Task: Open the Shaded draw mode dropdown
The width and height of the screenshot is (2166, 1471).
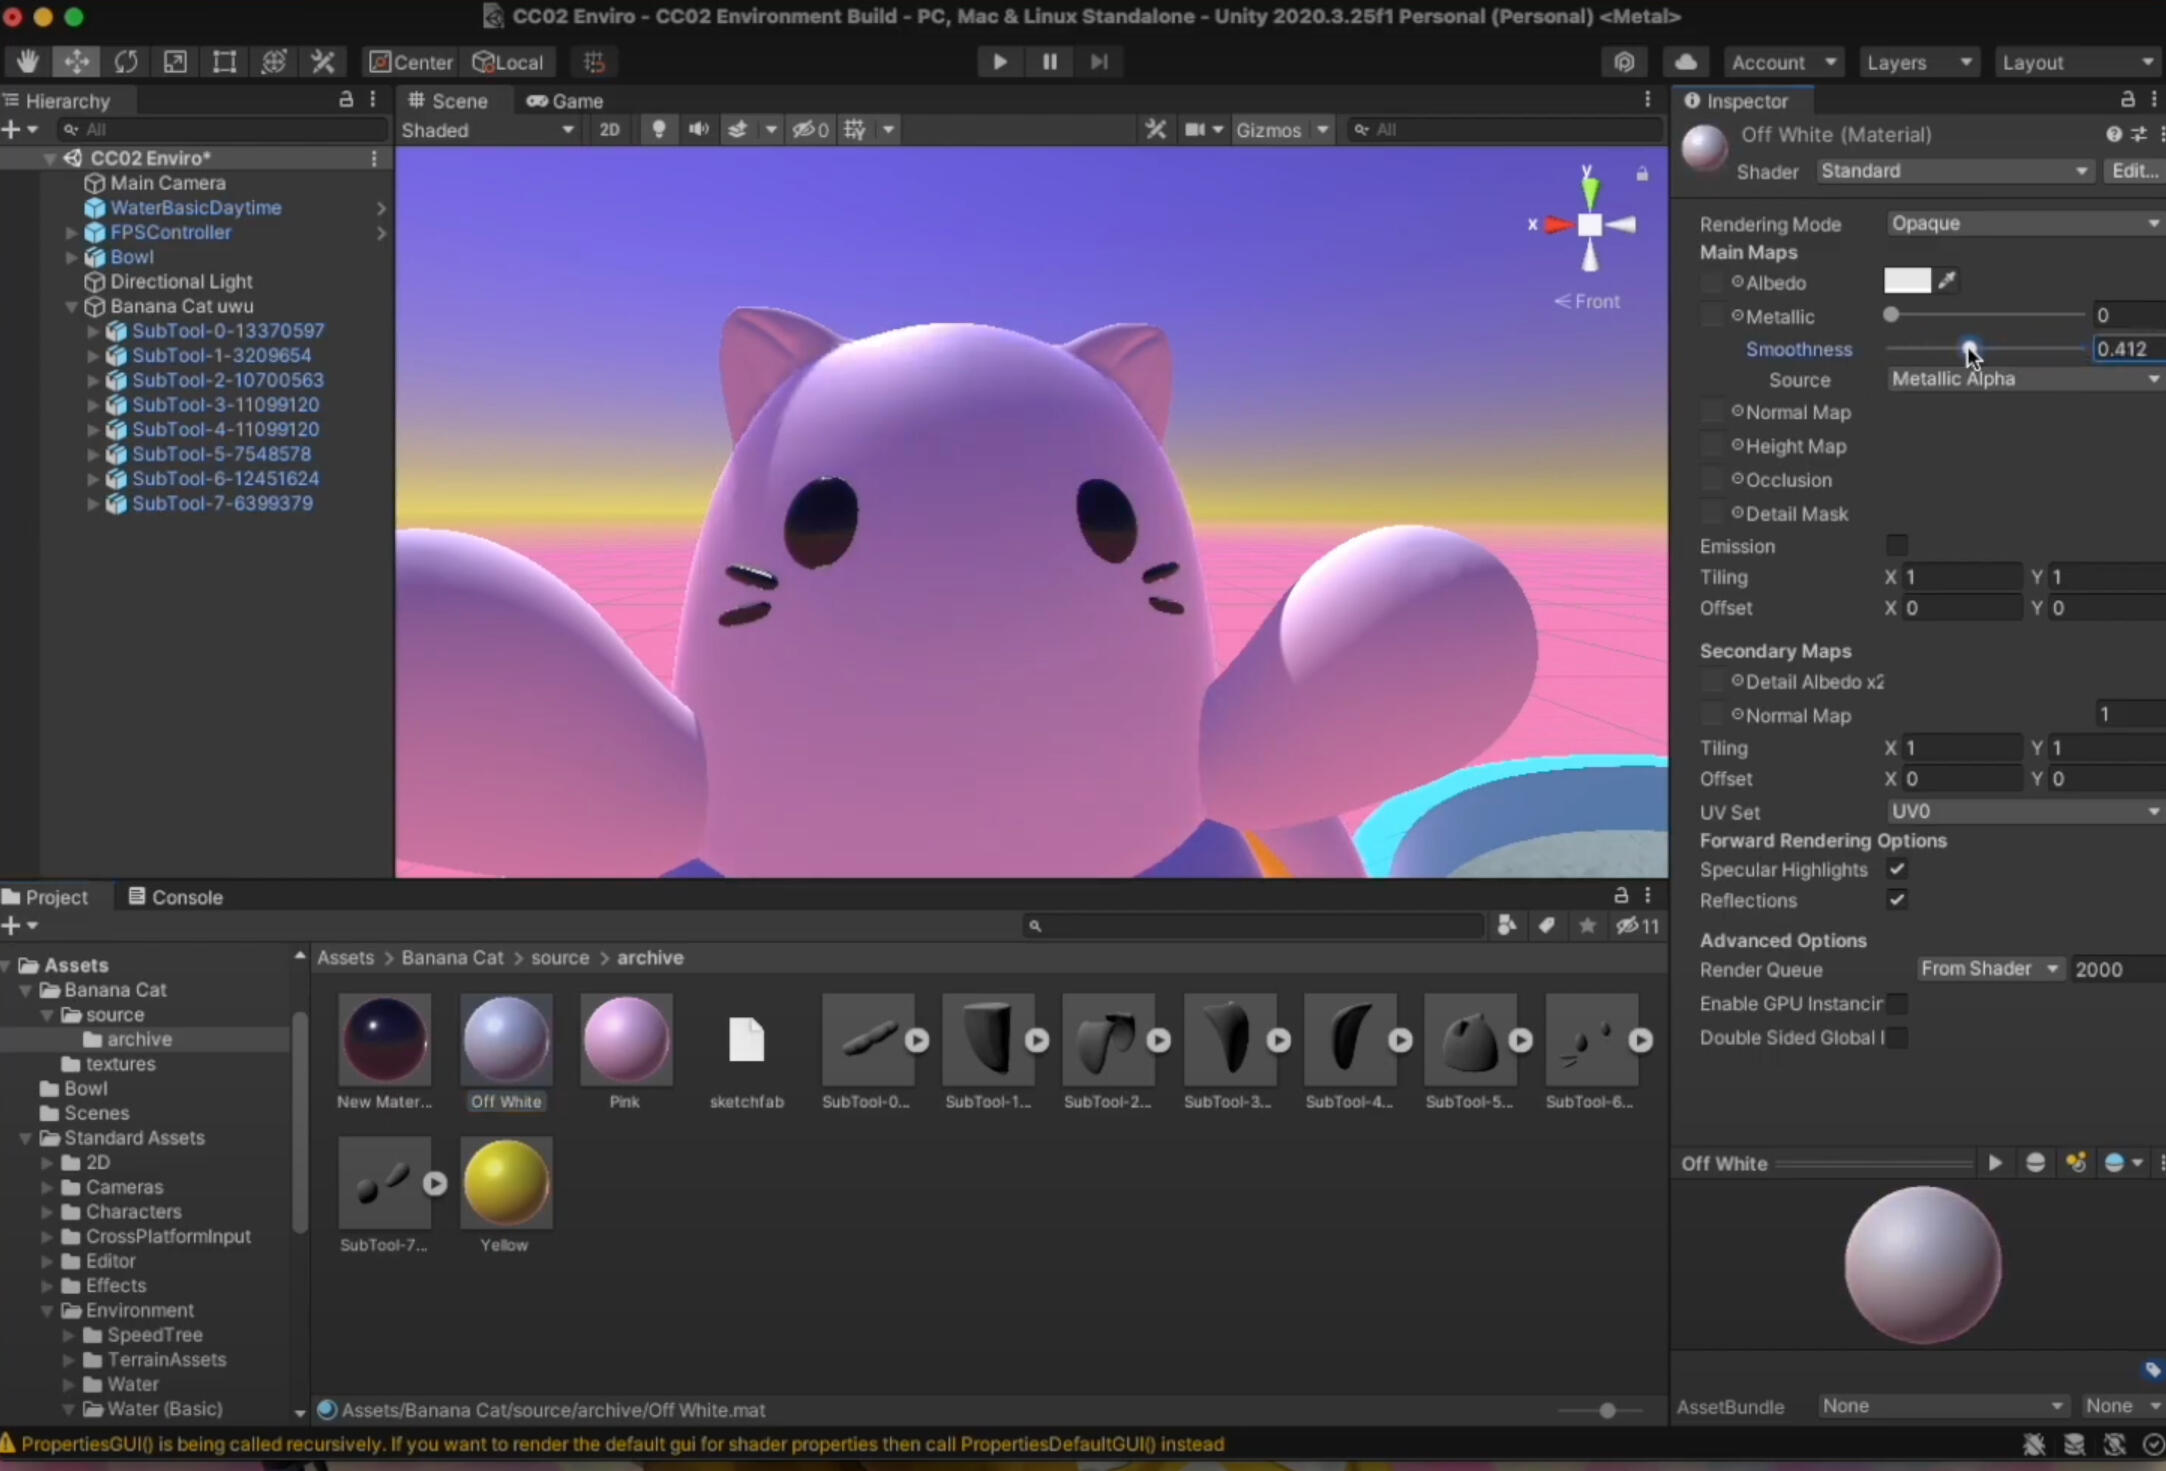Action: [x=487, y=130]
